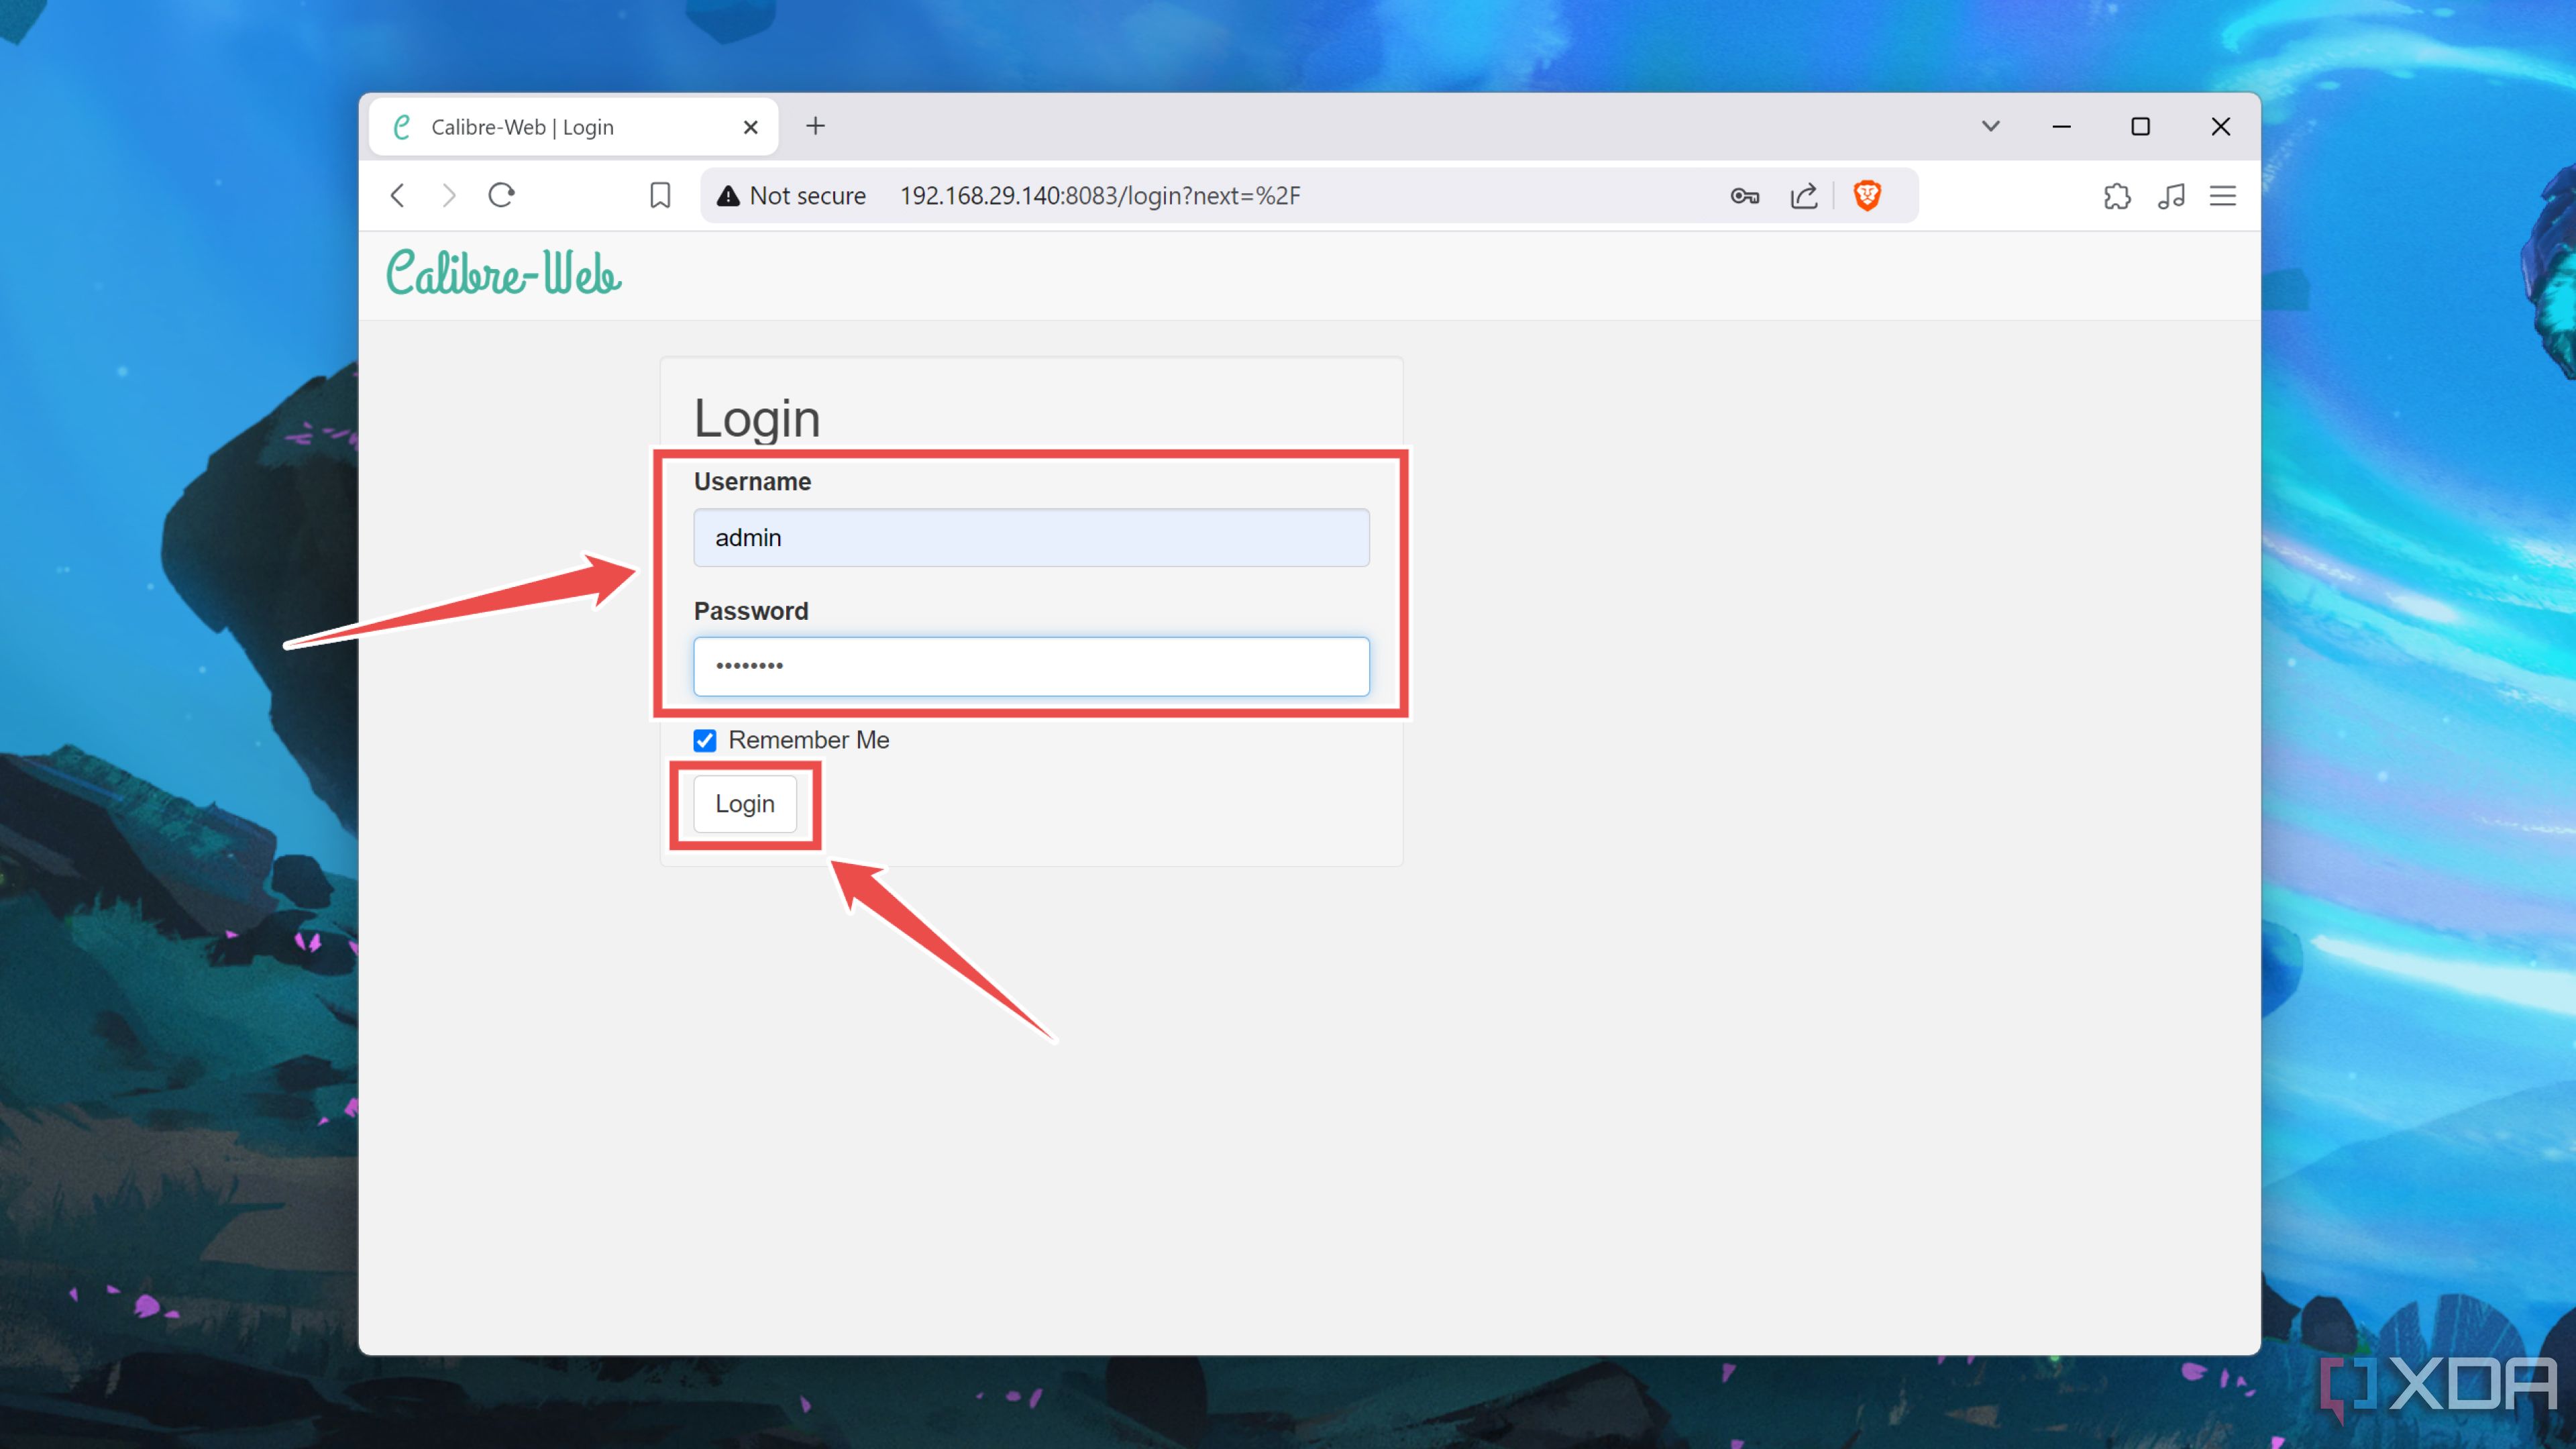
Task: Reload the Calibre-Web login page
Action: 502,195
